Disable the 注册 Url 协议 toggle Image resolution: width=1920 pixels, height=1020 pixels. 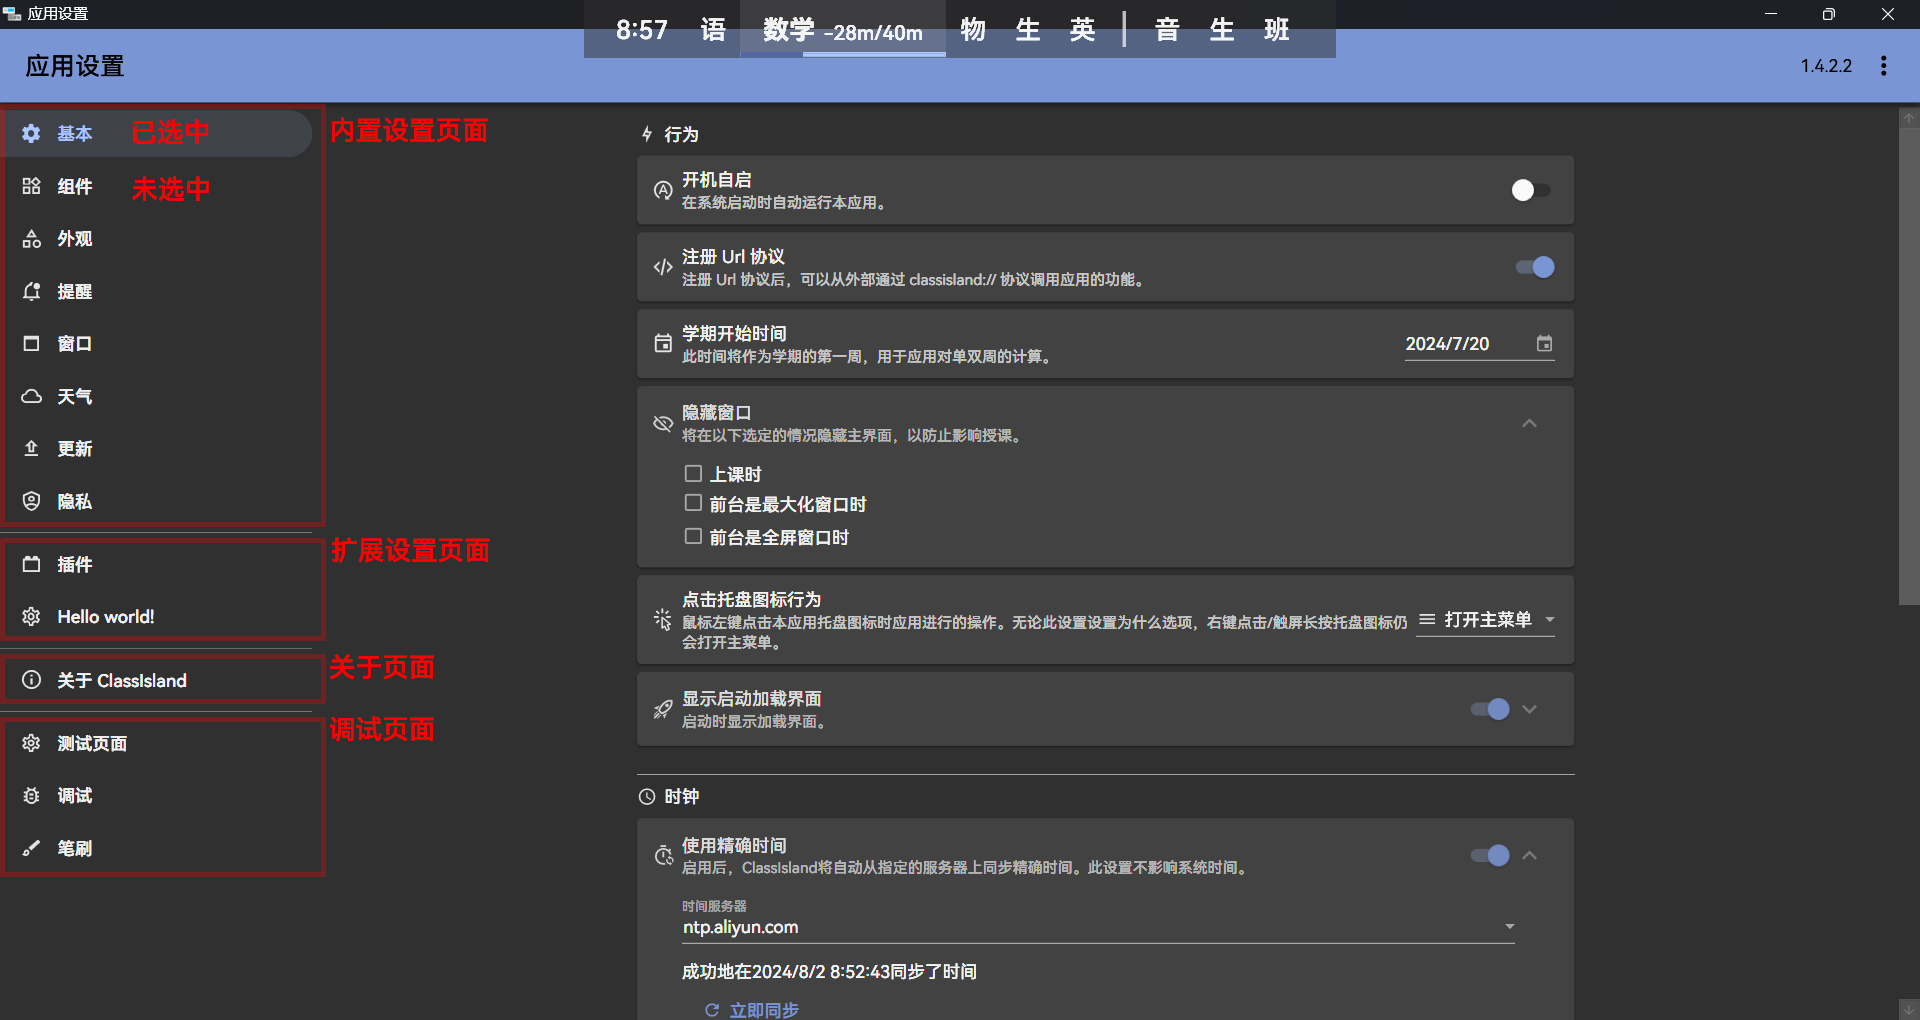(1534, 267)
